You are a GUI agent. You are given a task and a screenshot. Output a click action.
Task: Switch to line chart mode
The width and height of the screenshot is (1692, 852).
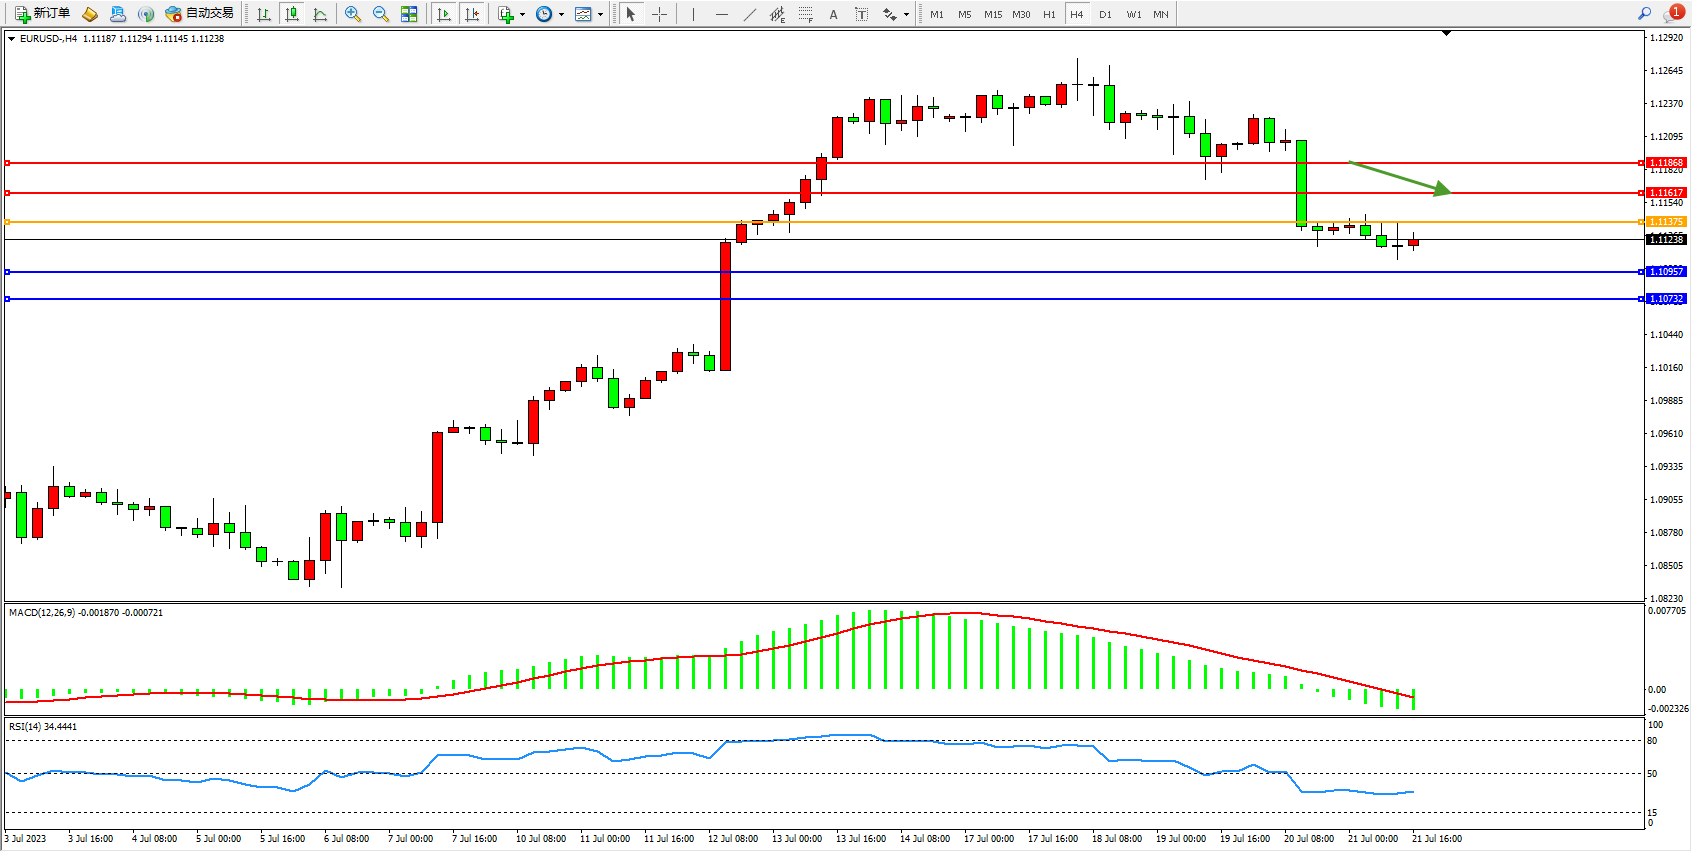point(320,14)
